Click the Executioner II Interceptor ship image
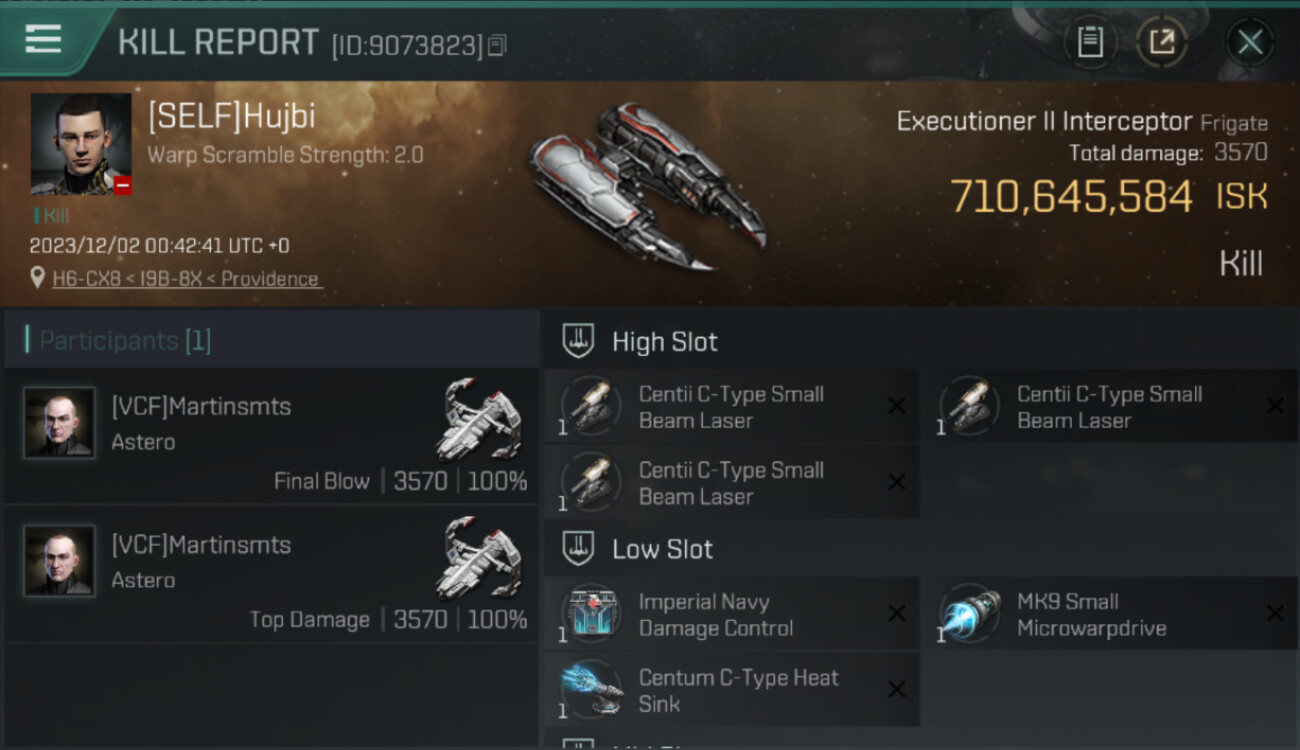 [x=649, y=186]
